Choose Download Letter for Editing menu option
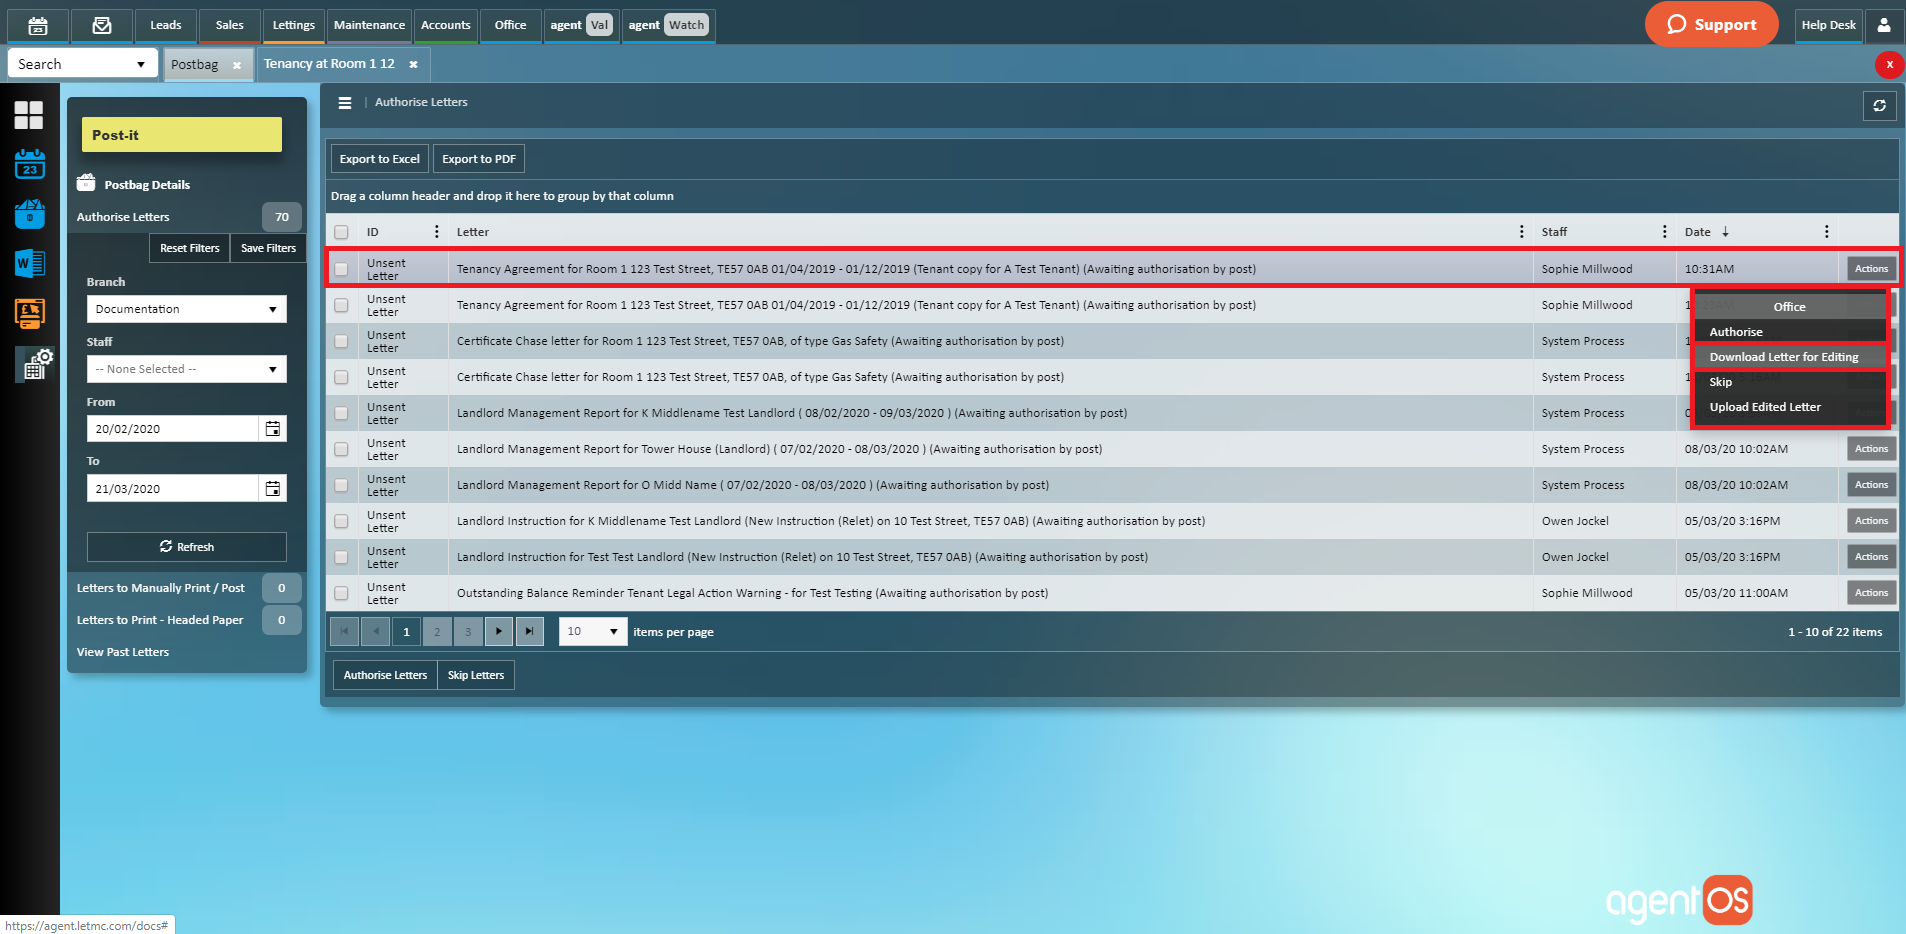 coord(1783,357)
